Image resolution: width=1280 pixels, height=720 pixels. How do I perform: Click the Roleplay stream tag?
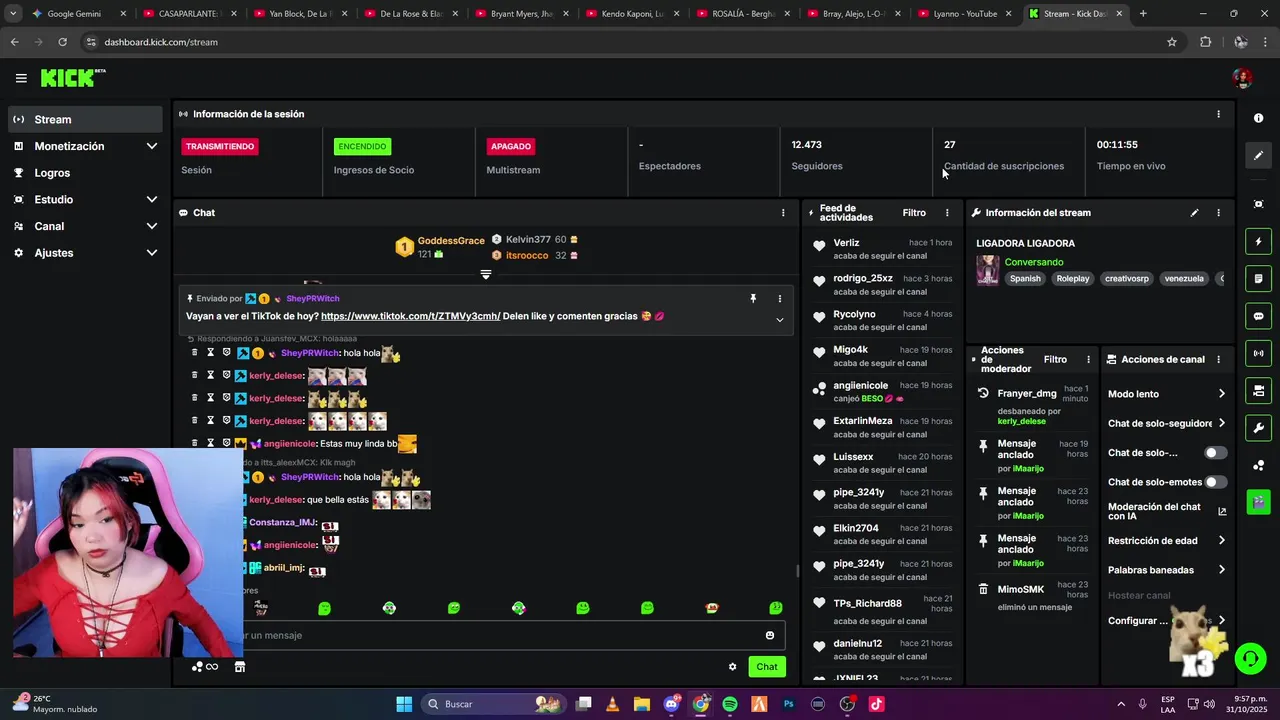pyautogui.click(x=1073, y=279)
